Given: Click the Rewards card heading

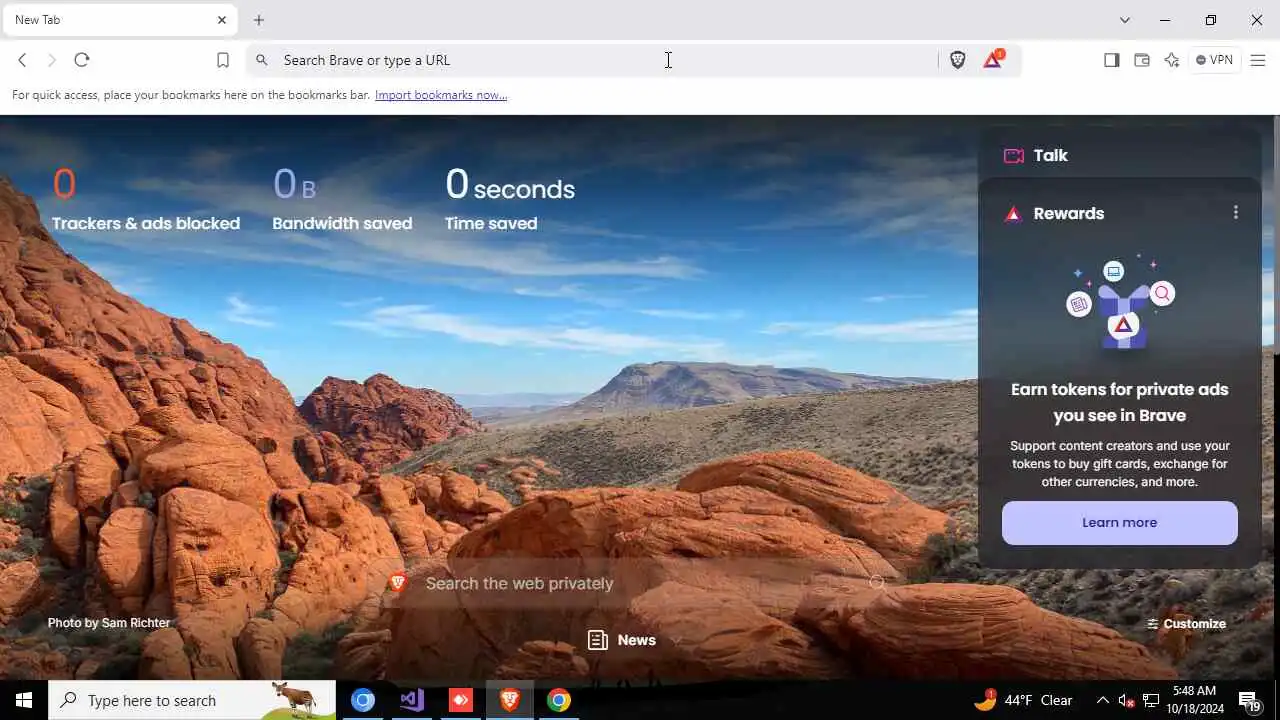Looking at the screenshot, I should [x=1068, y=213].
